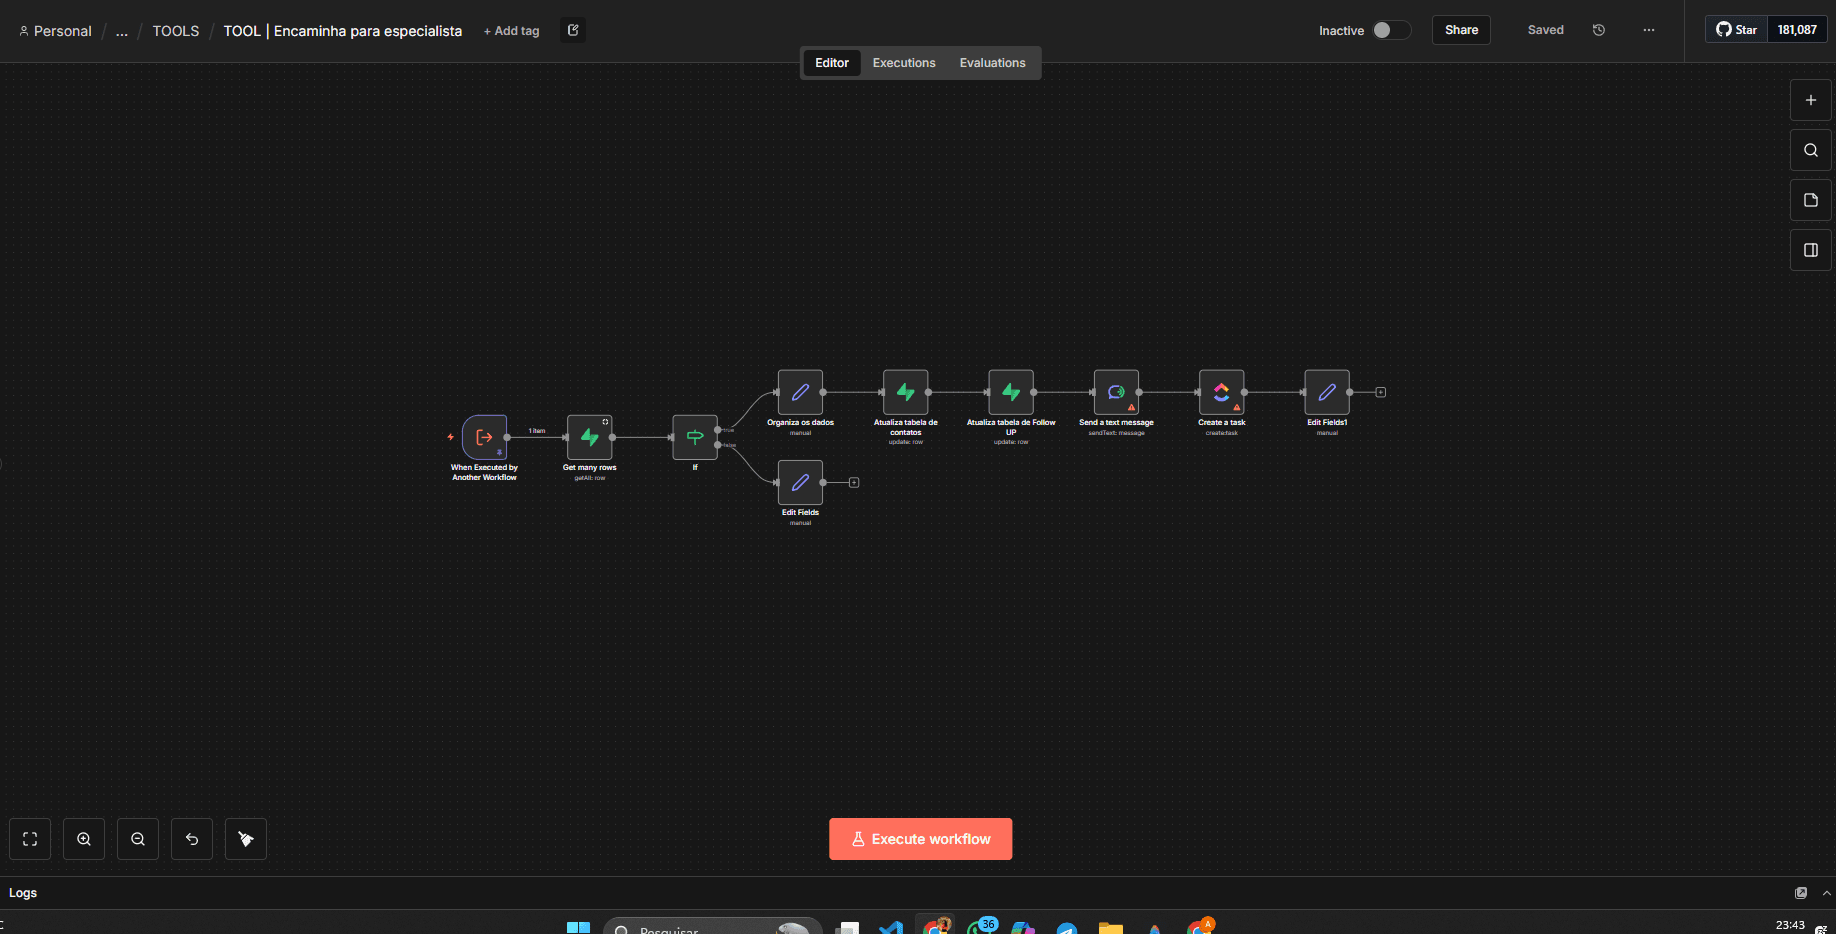Screen dimensions: 1836x934
Task: Open the "Get many rows" node
Action: [x=589, y=437]
